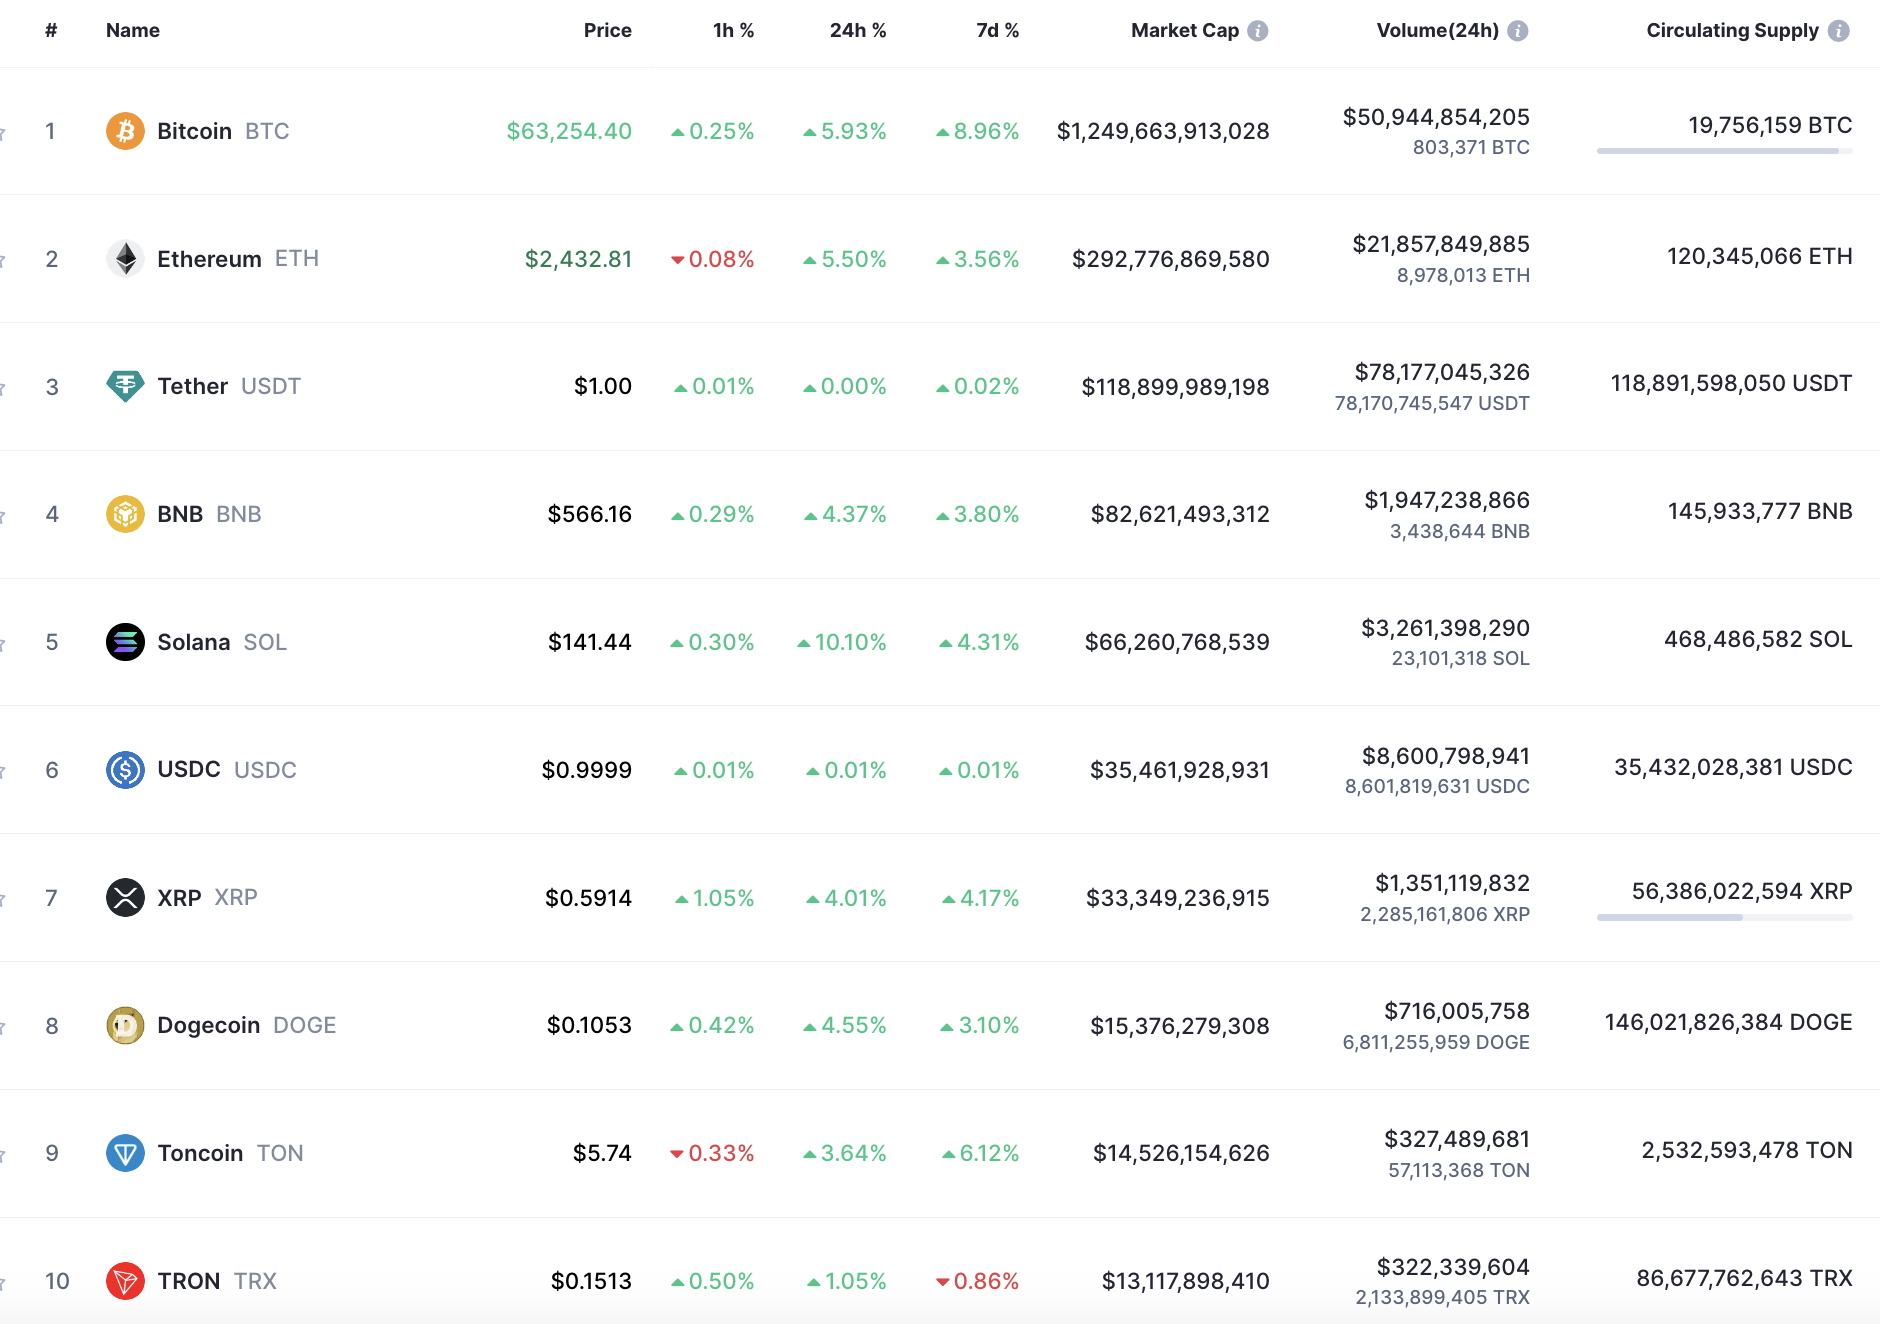Click Bitcoin price $63,254.40
The image size is (1880, 1324).
click(569, 131)
